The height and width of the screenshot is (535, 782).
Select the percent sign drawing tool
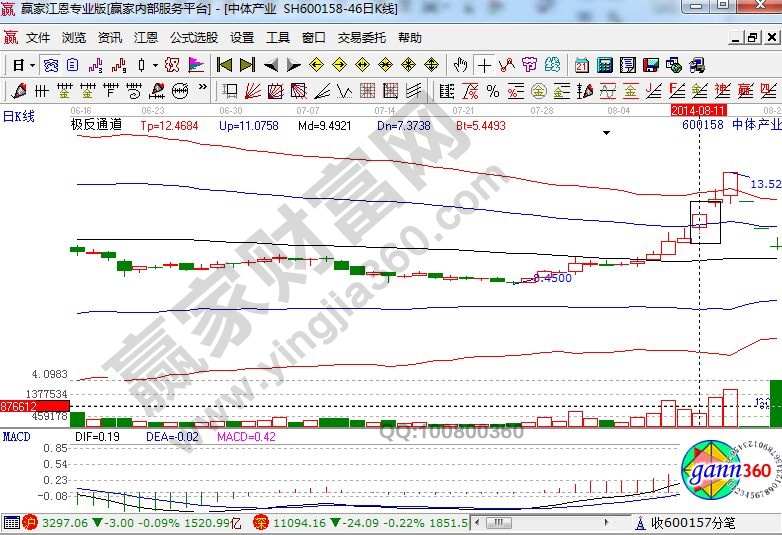492,91
